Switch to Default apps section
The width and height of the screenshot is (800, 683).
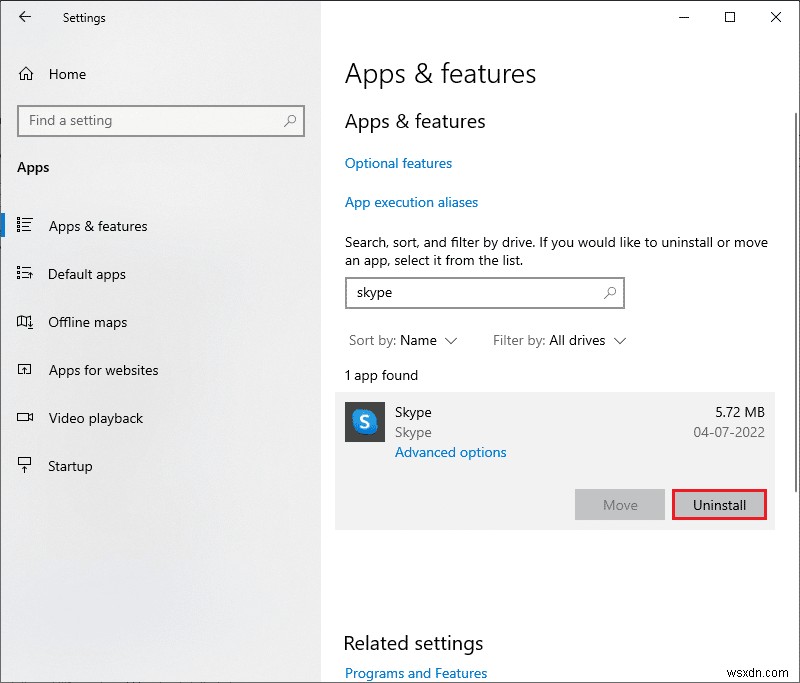click(87, 274)
